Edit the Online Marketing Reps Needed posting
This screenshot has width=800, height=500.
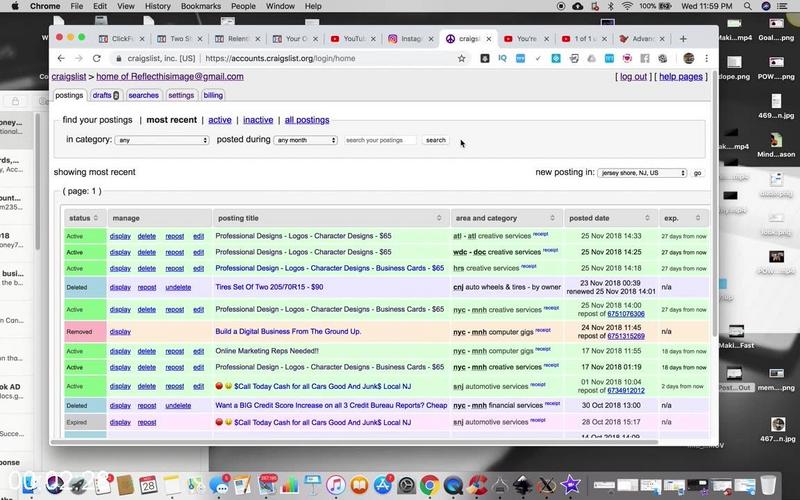coord(198,352)
